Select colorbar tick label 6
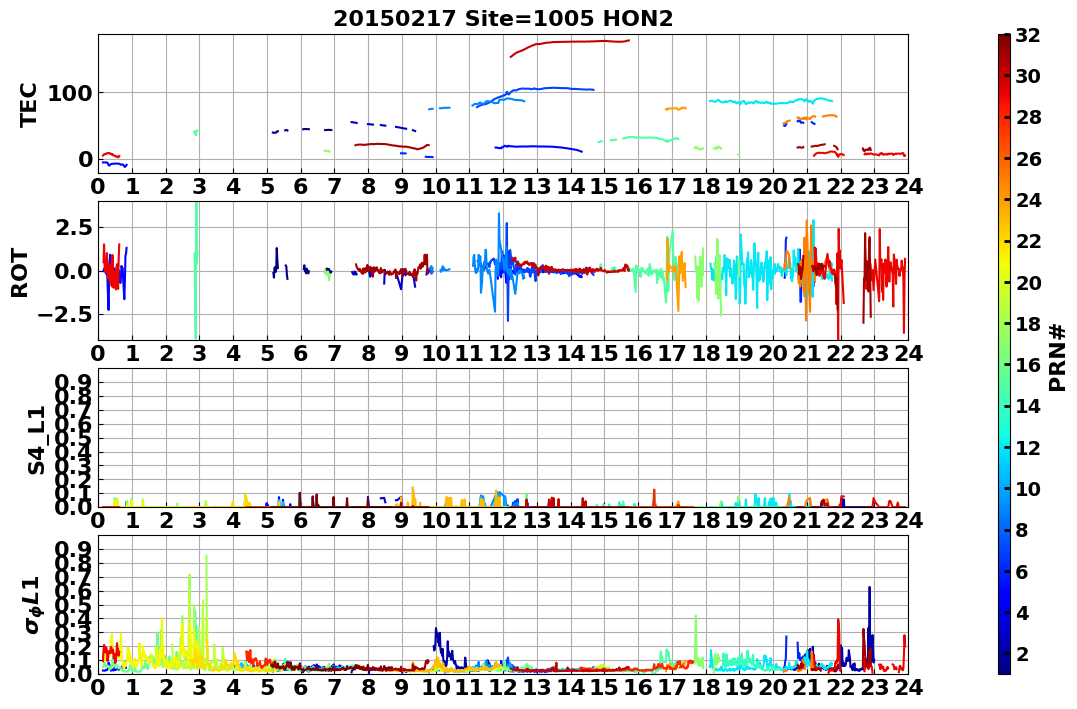This screenshot has width=1077, height=709. pyautogui.click(x=1022, y=571)
